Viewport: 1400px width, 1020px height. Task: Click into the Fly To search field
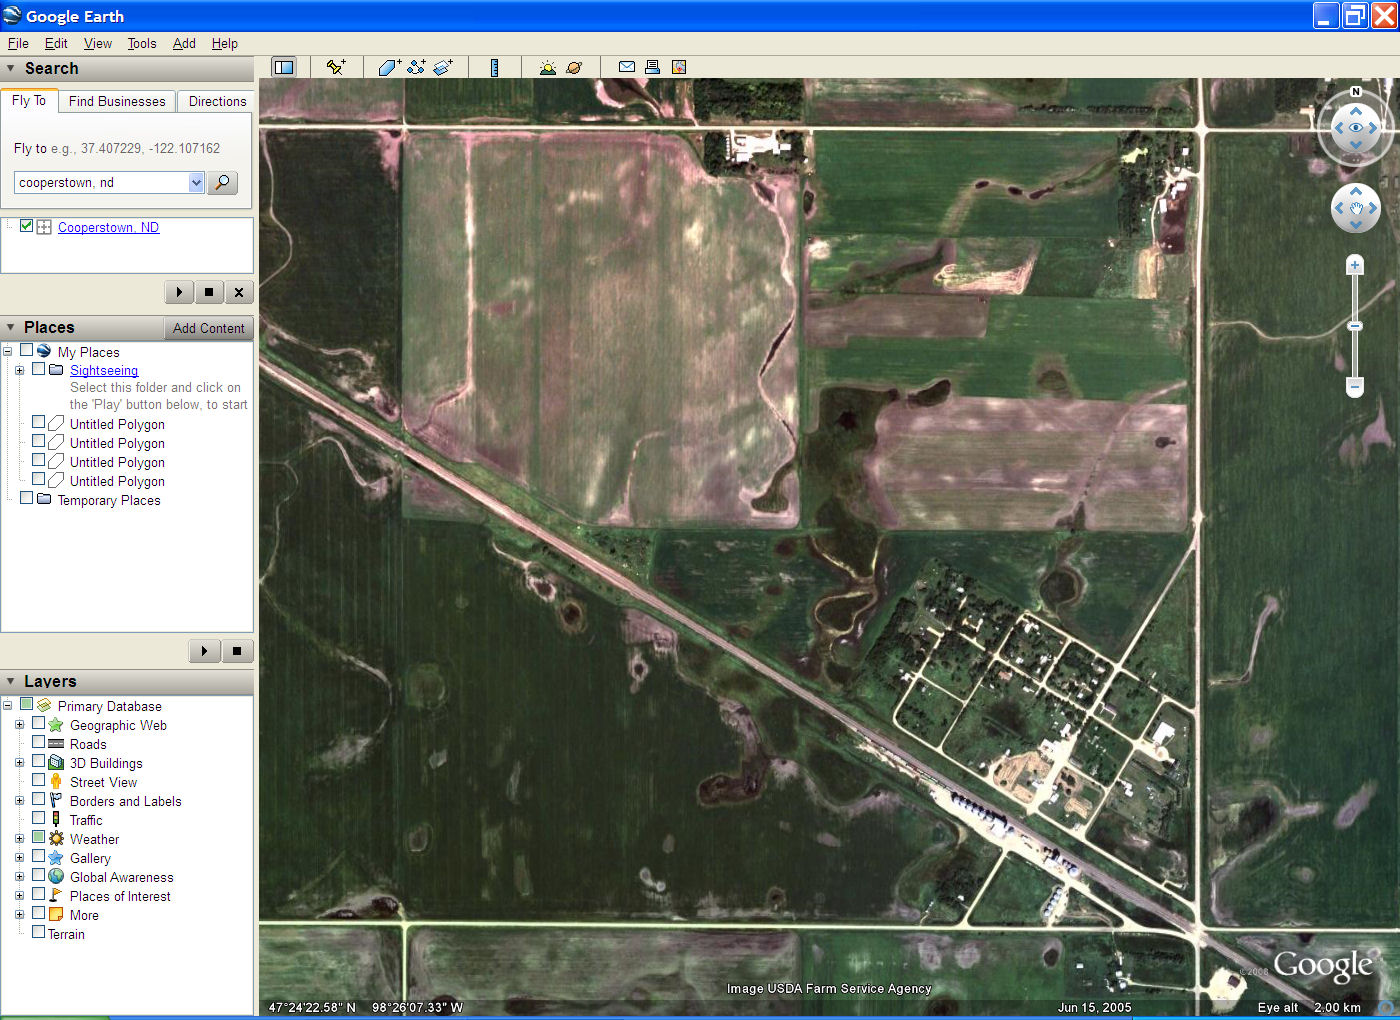(x=102, y=182)
